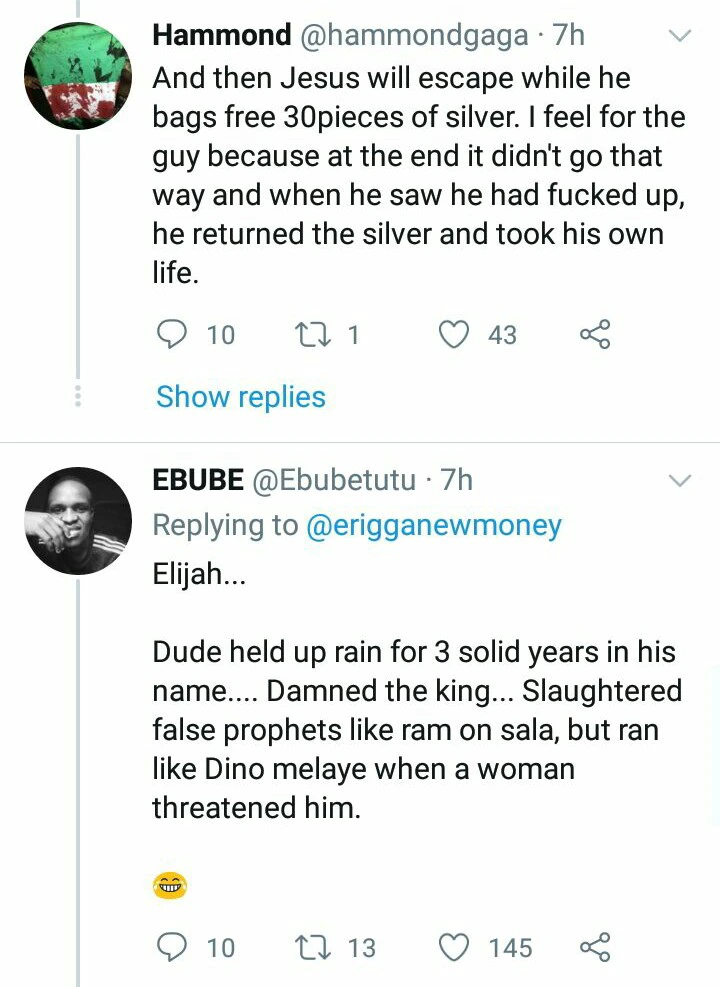Screen dimensions: 720x987
Task: Open EBUBE's tweet options chevron
Action: click(680, 481)
